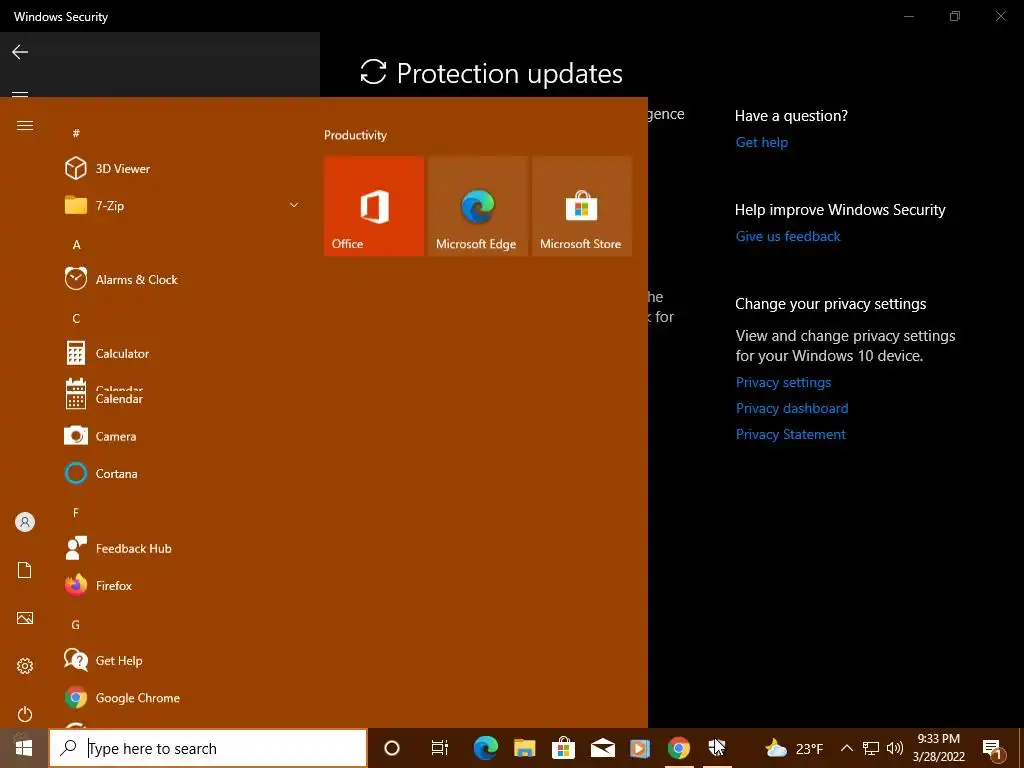Open the Microsoft Store tile
The image size is (1024, 768).
[x=582, y=206]
